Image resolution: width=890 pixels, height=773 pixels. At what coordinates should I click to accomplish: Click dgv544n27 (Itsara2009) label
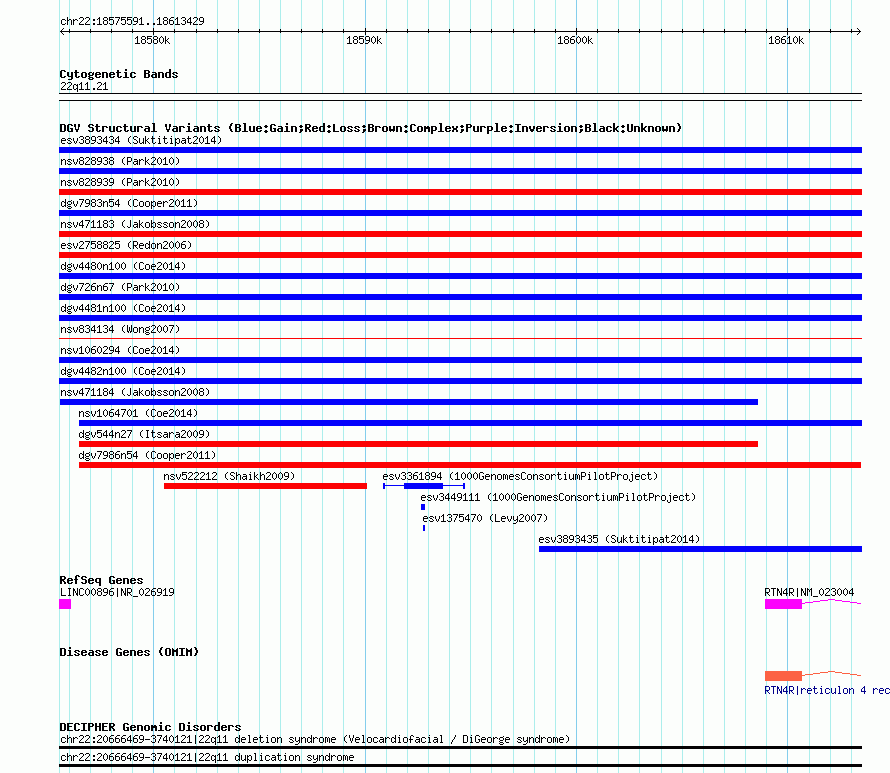click(x=144, y=434)
